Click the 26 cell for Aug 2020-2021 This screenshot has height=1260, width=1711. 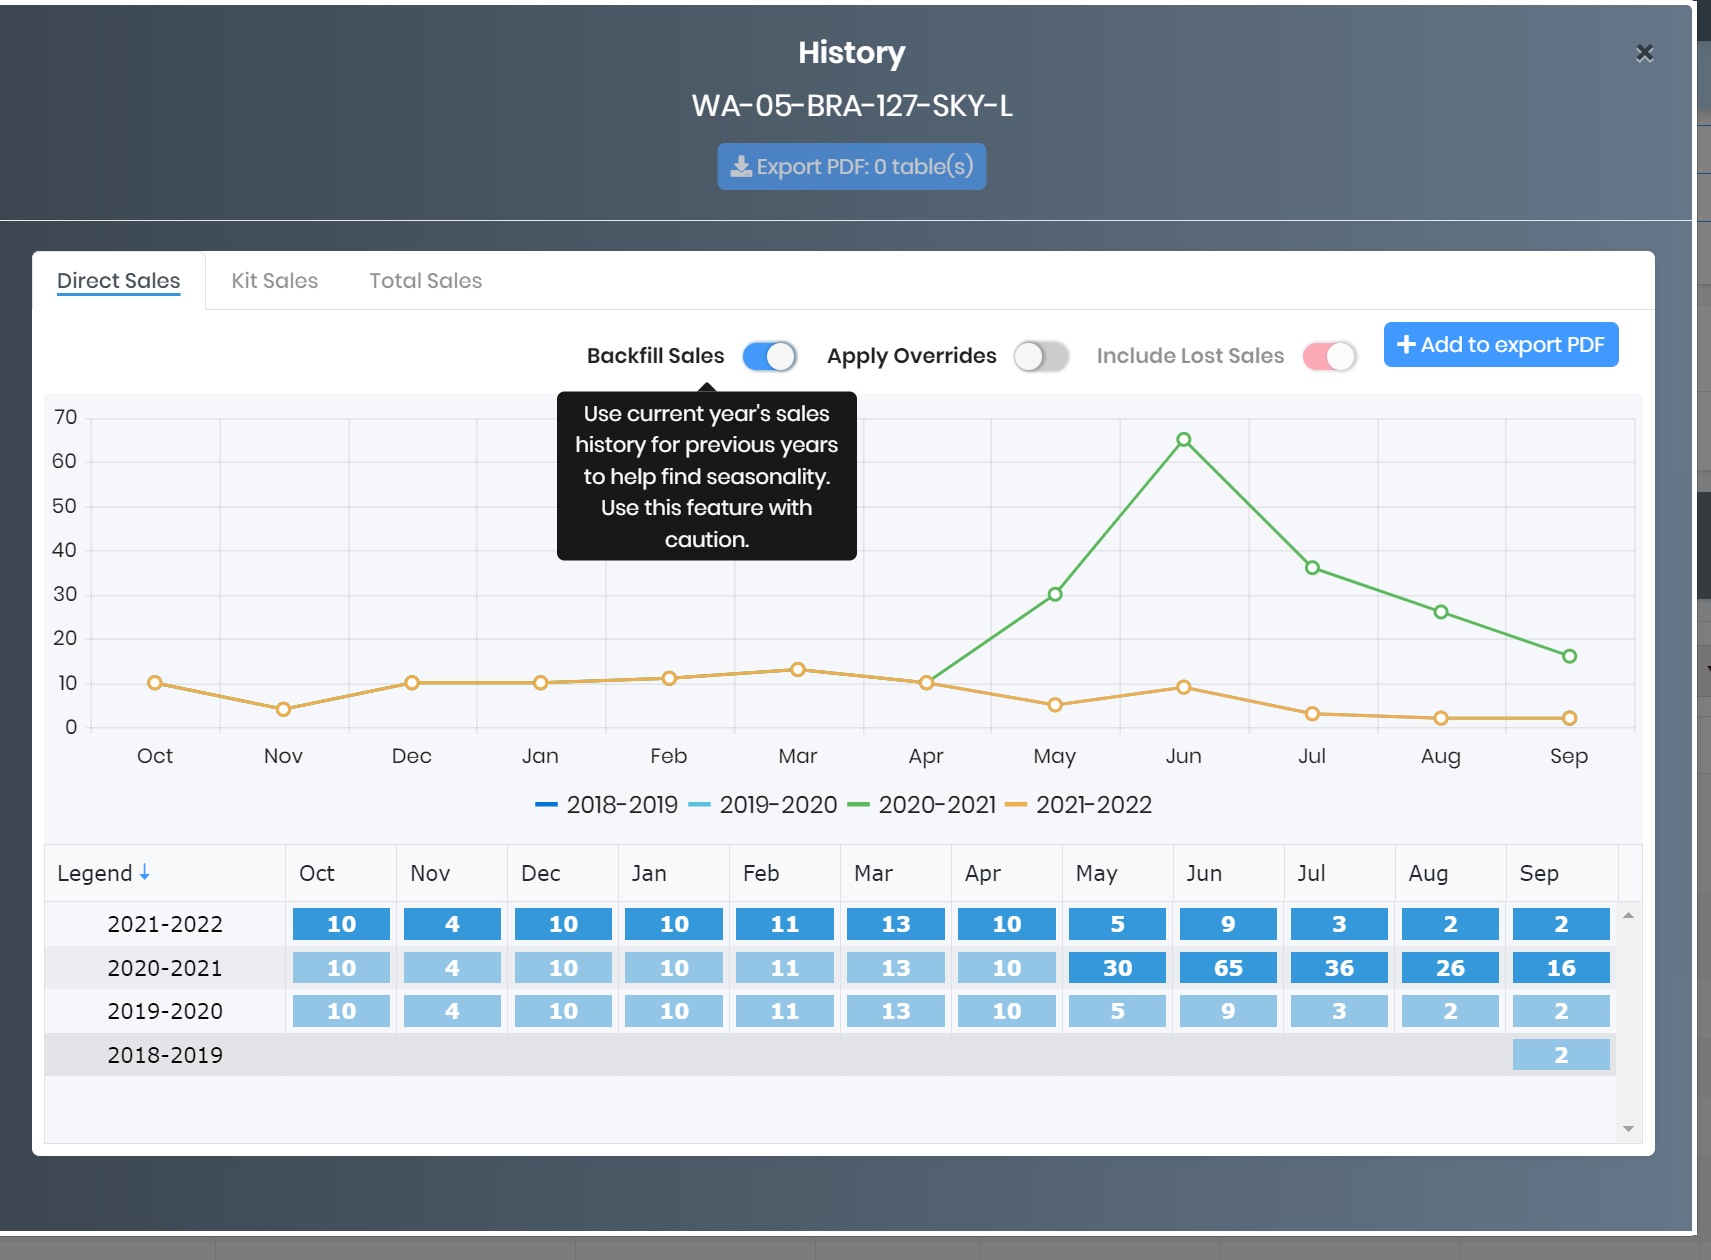[1450, 968]
